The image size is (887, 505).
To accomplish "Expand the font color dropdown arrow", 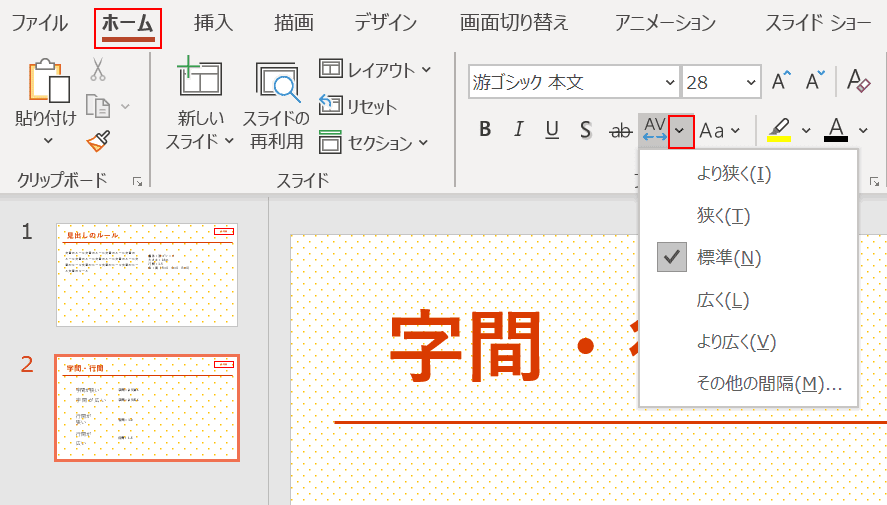I will pyautogui.click(x=863, y=131).
